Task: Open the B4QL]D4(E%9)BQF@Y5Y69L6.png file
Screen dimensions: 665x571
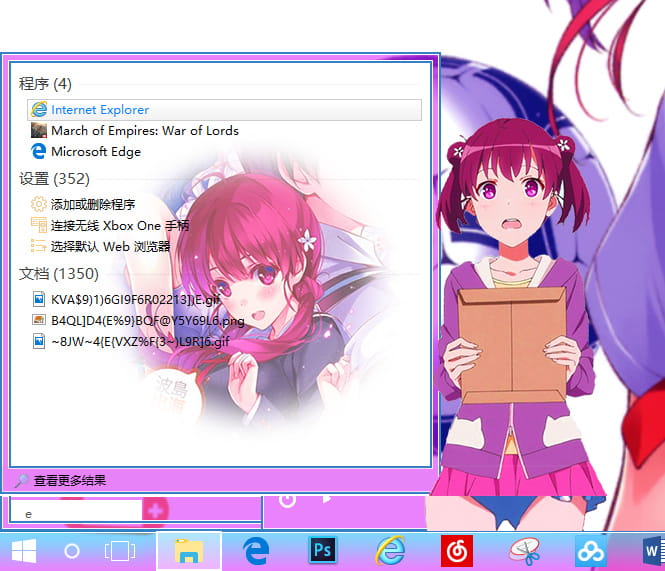Action: point(147,320)
